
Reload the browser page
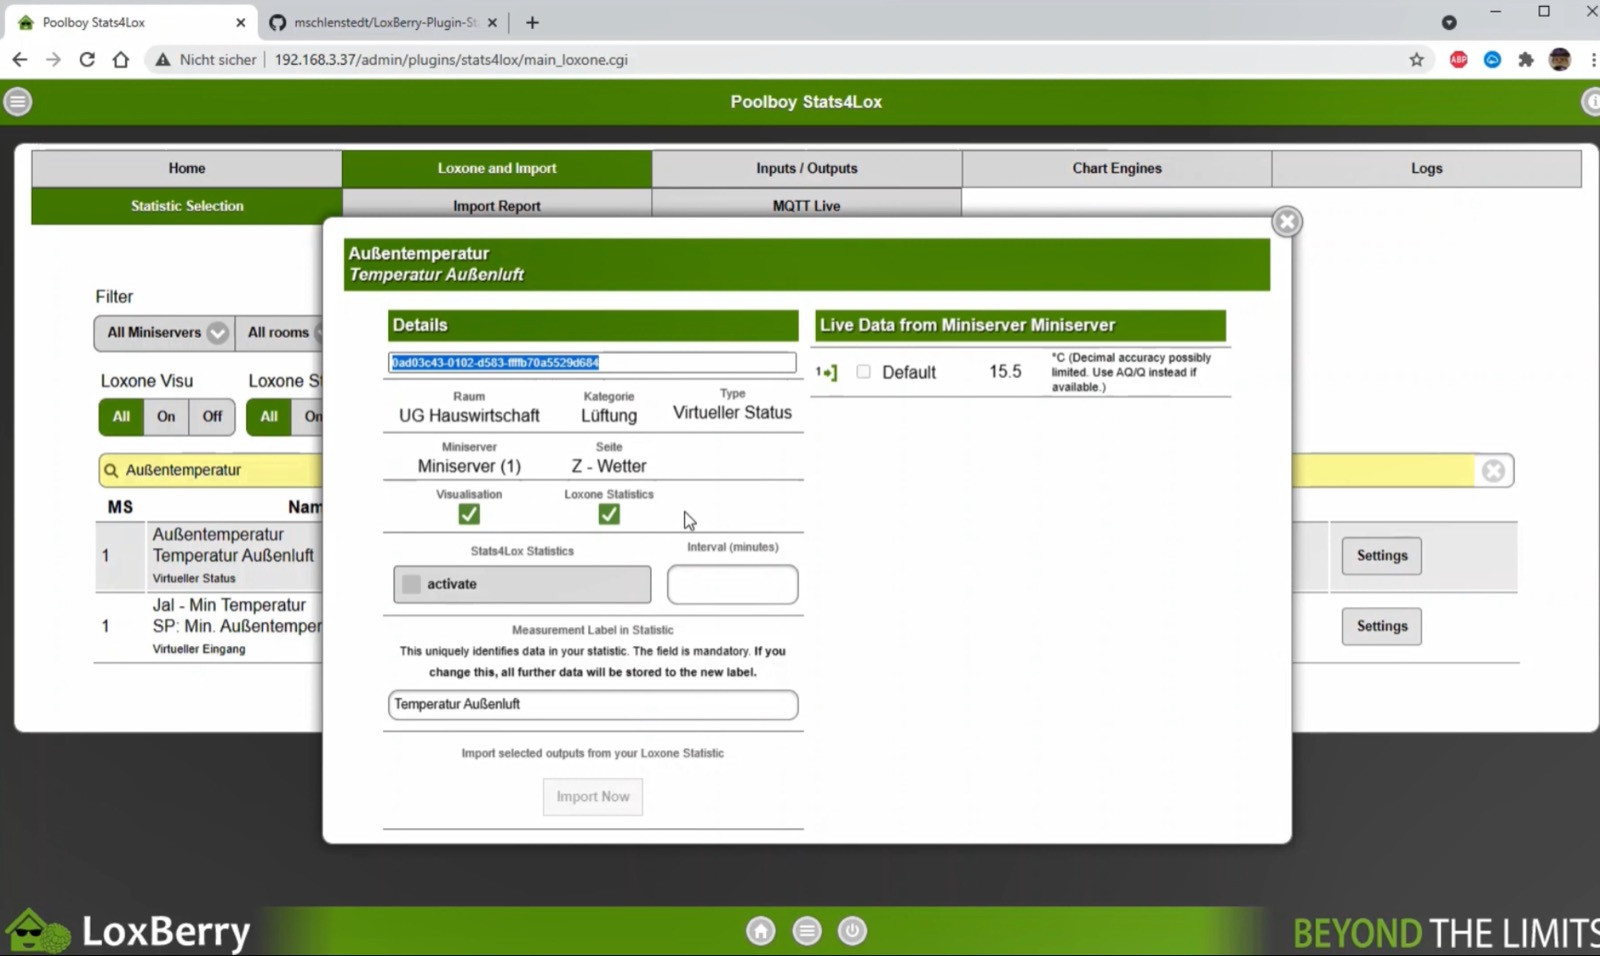[87, 60]
